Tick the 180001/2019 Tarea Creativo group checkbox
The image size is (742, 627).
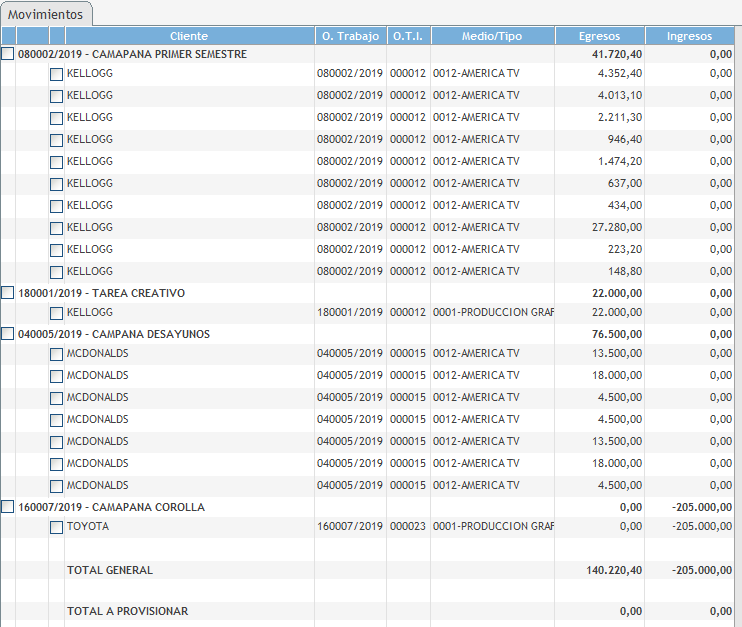tap(8, 293)
